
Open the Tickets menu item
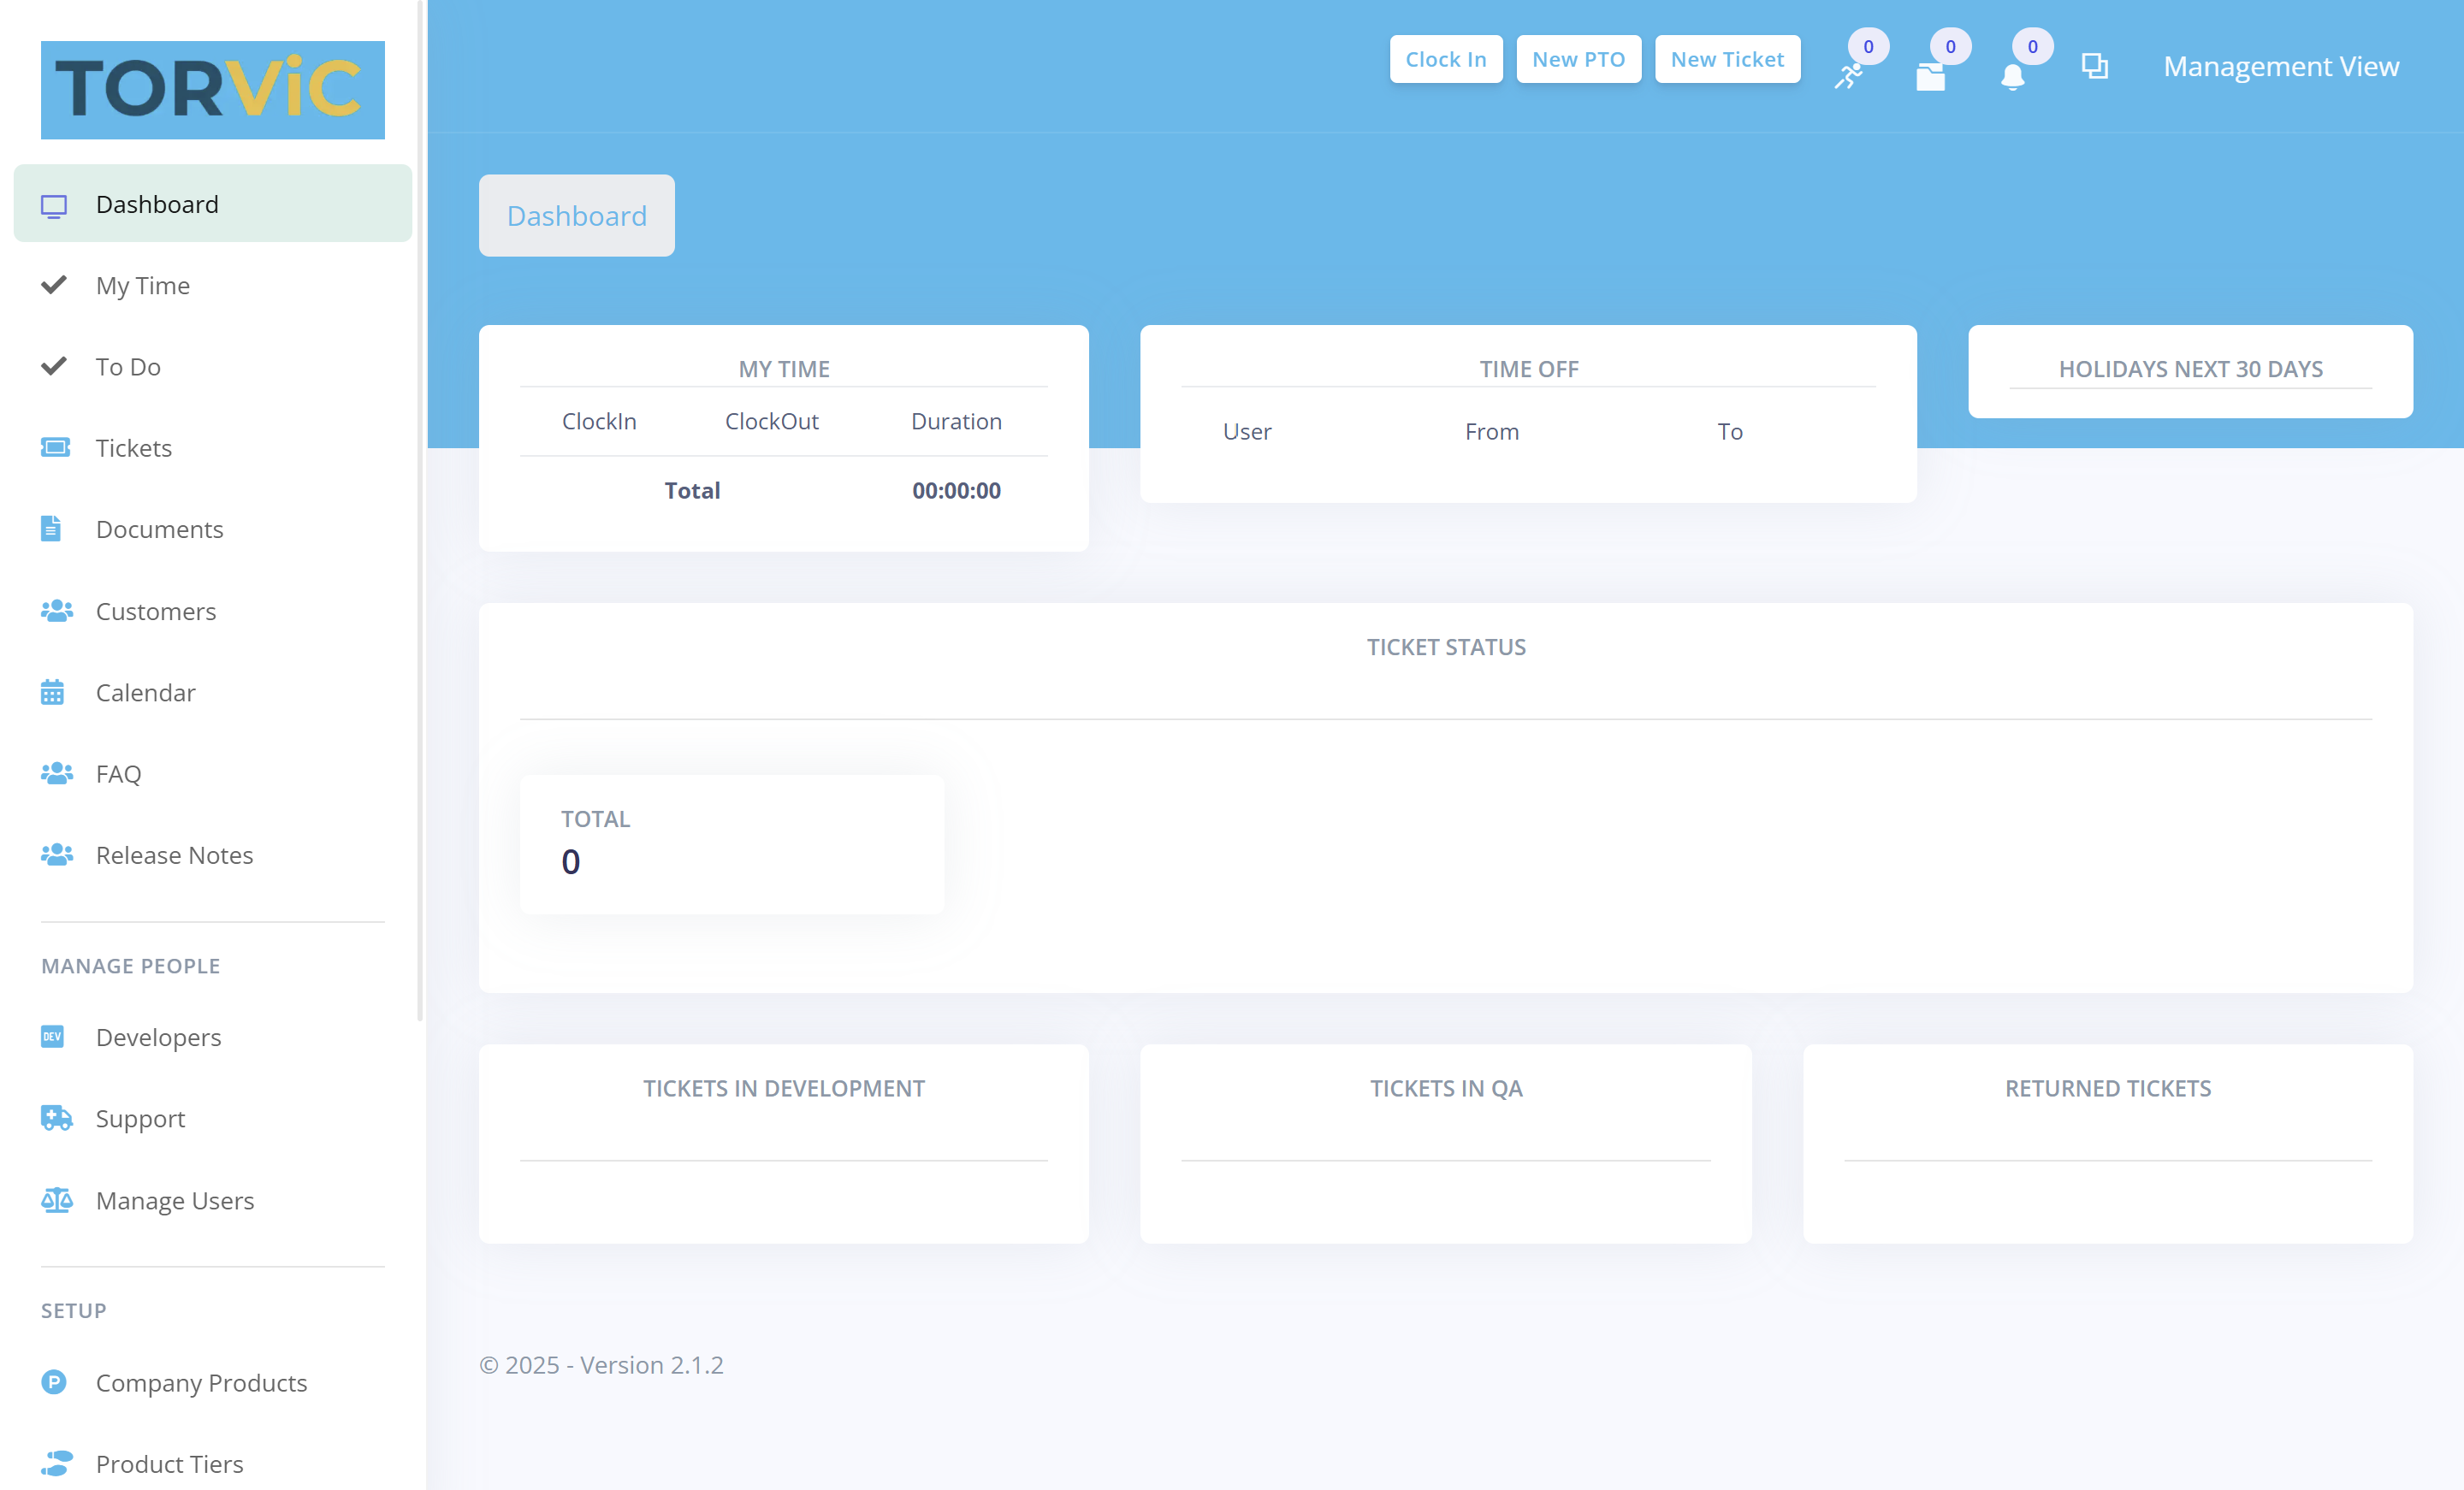pyautogui.click(x=213, y=447)
